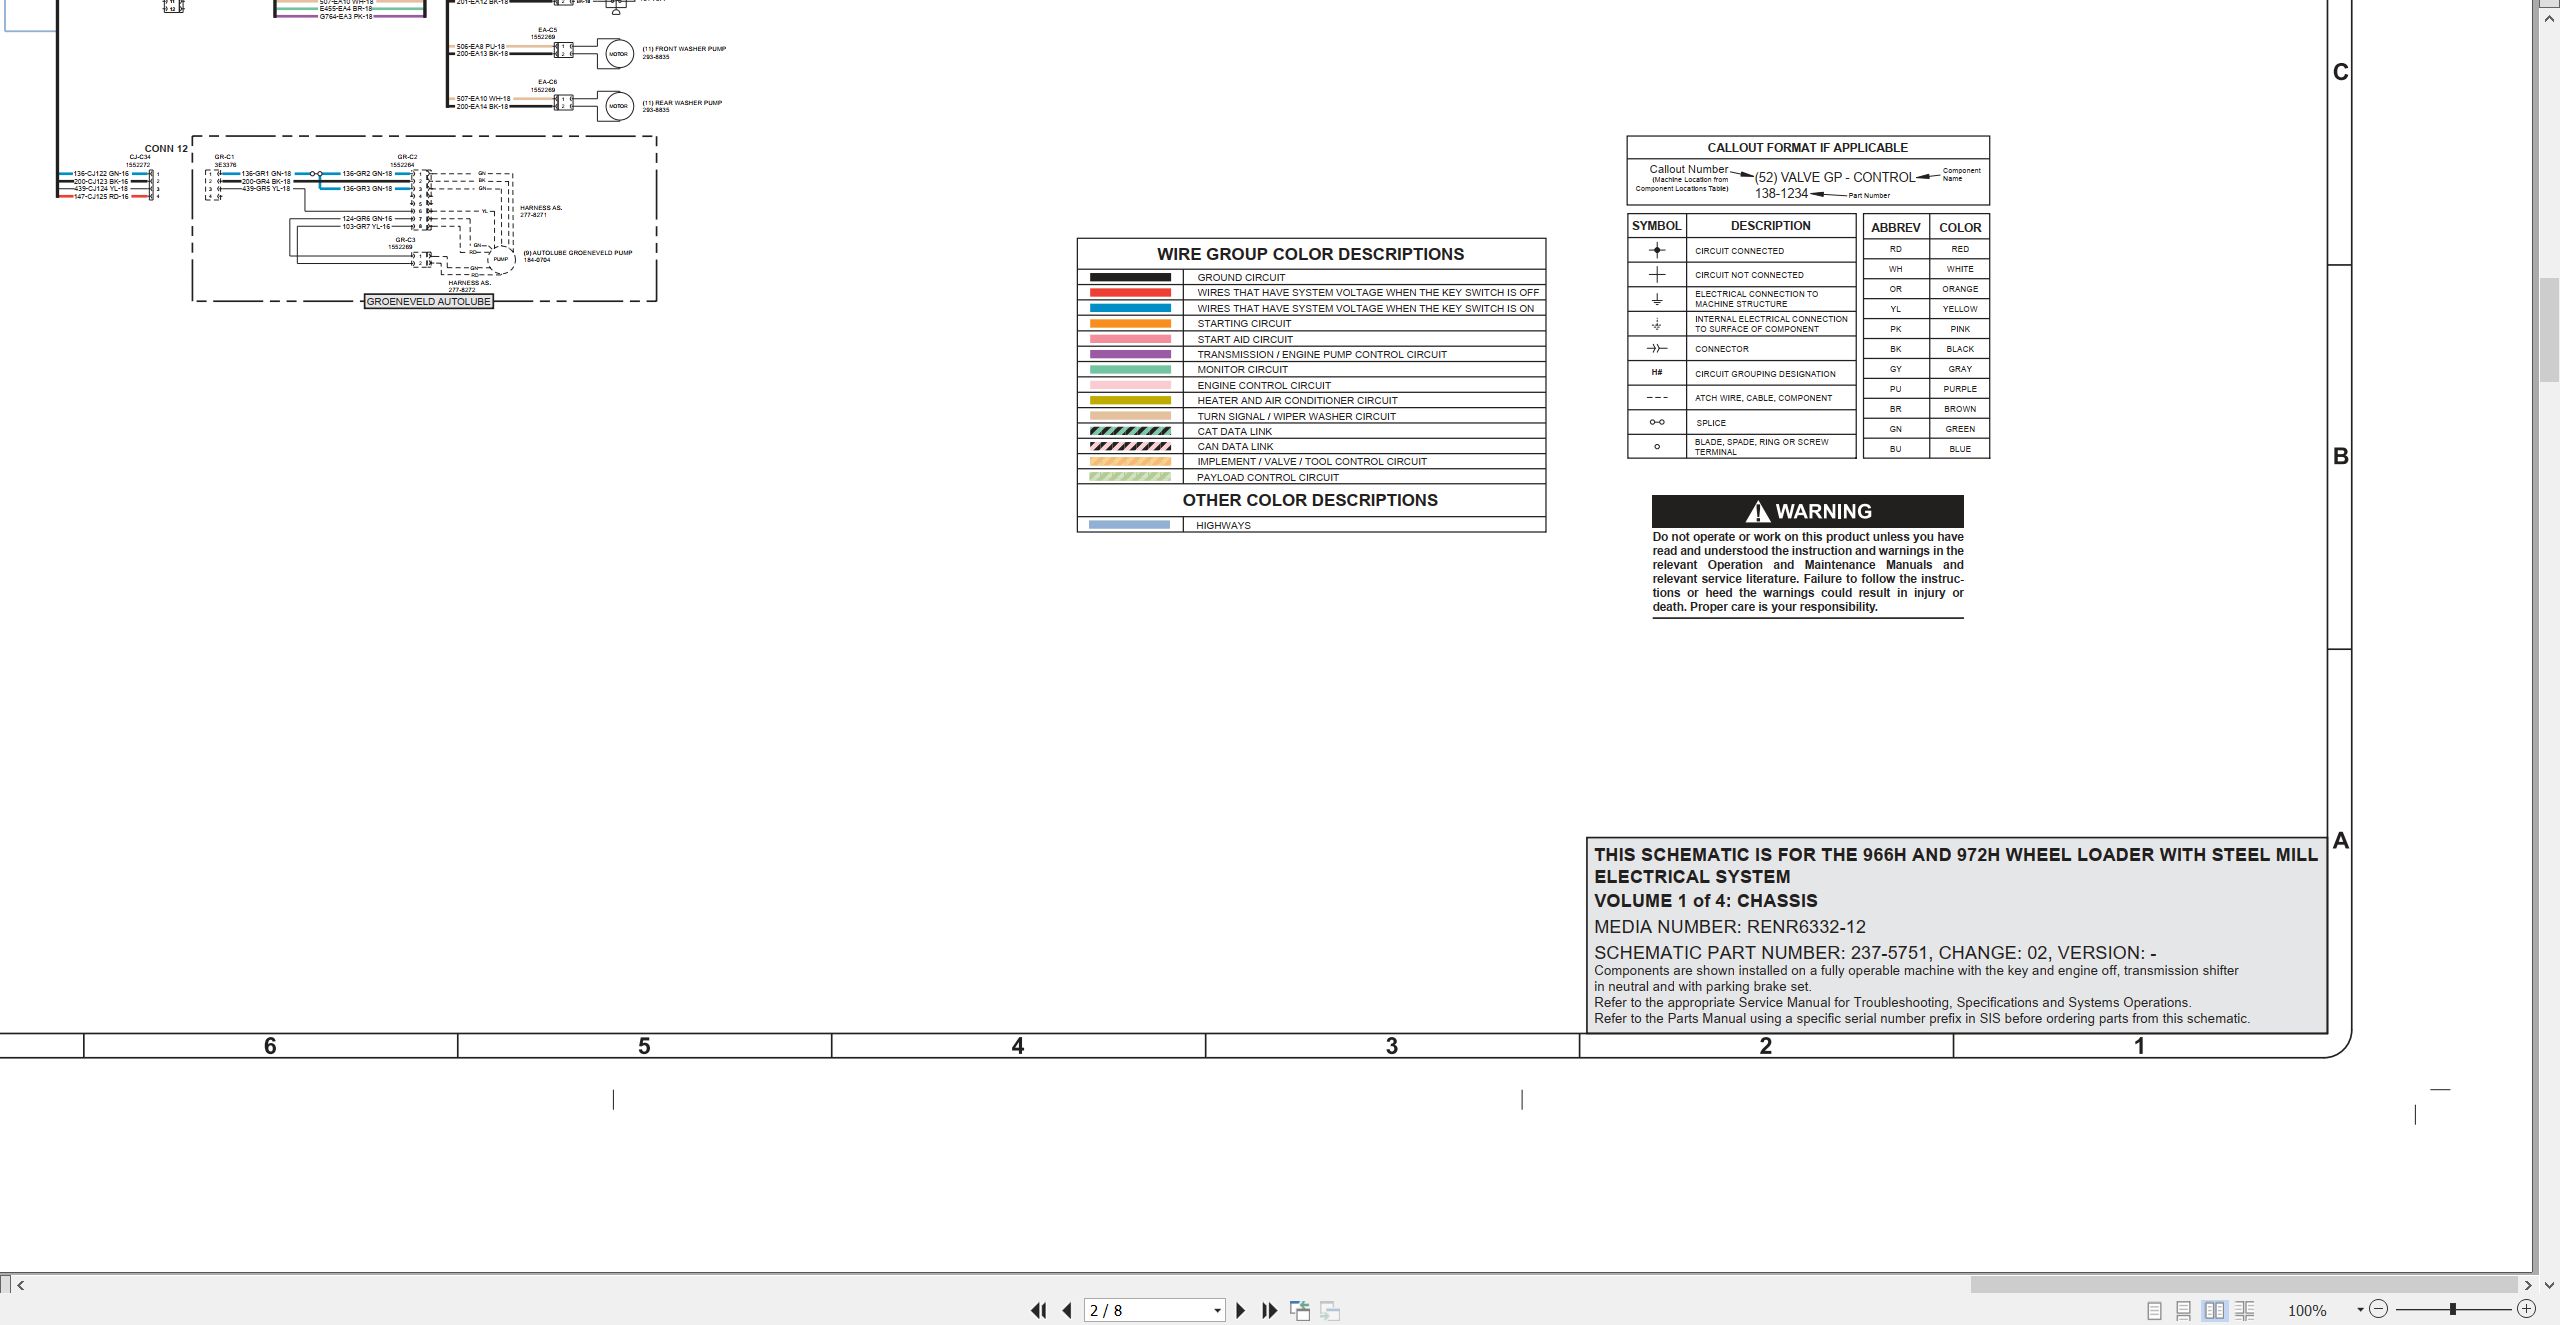Zoom out with the minus button
Viewport: 2560px width, 1325px height.
pyautogui.click(x=2378, y=1309)
